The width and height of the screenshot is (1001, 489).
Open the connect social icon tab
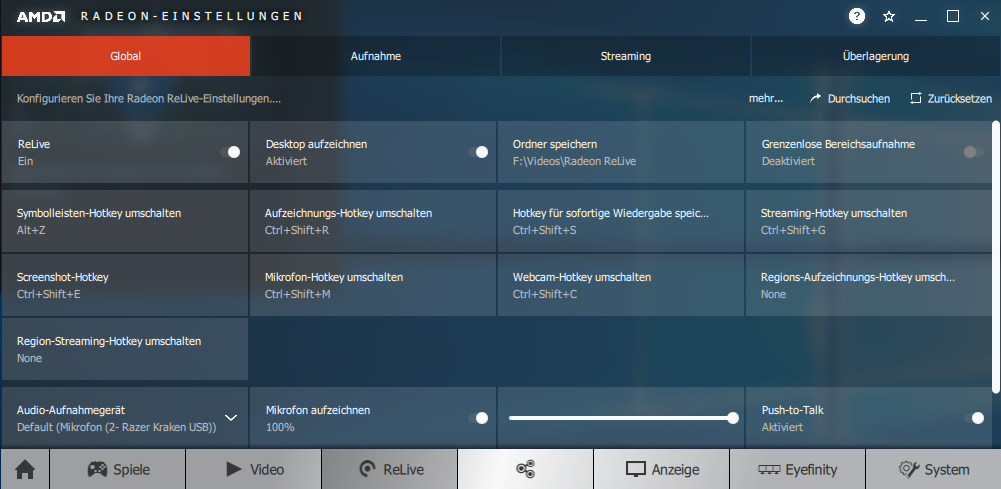tap(525, 470)
